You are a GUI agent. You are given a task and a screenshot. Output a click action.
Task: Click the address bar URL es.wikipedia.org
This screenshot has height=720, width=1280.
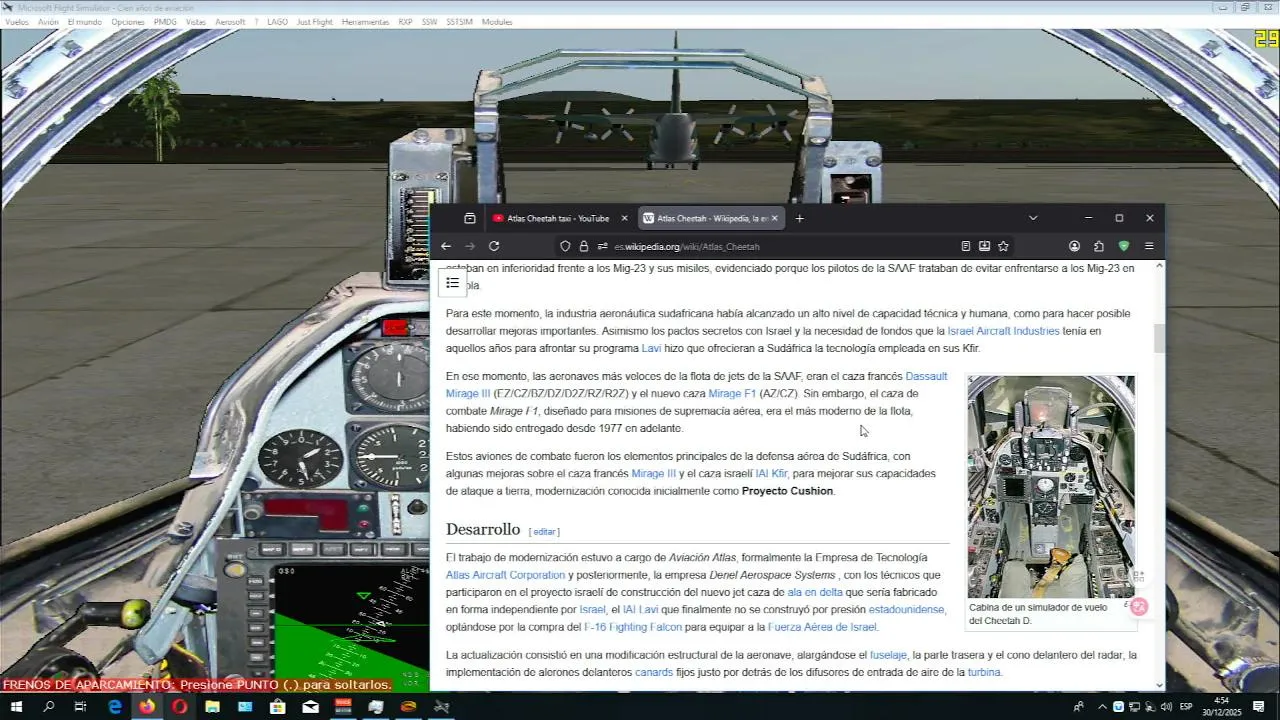coord(686,246)
